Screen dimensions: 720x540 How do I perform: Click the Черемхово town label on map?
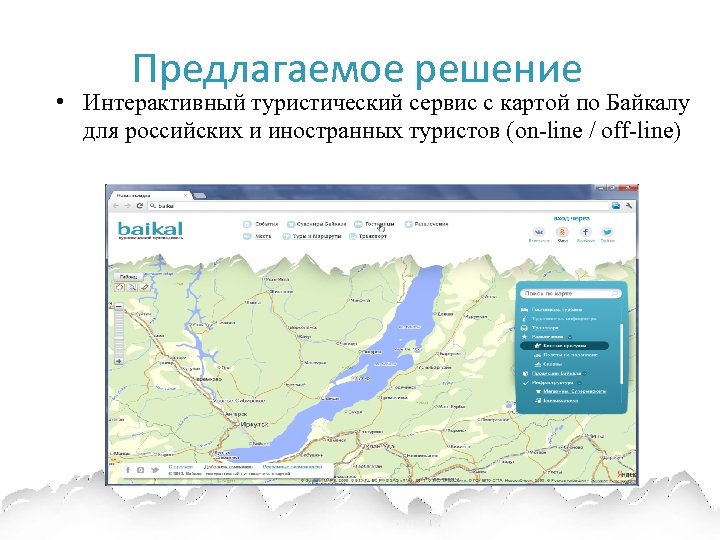208,379
